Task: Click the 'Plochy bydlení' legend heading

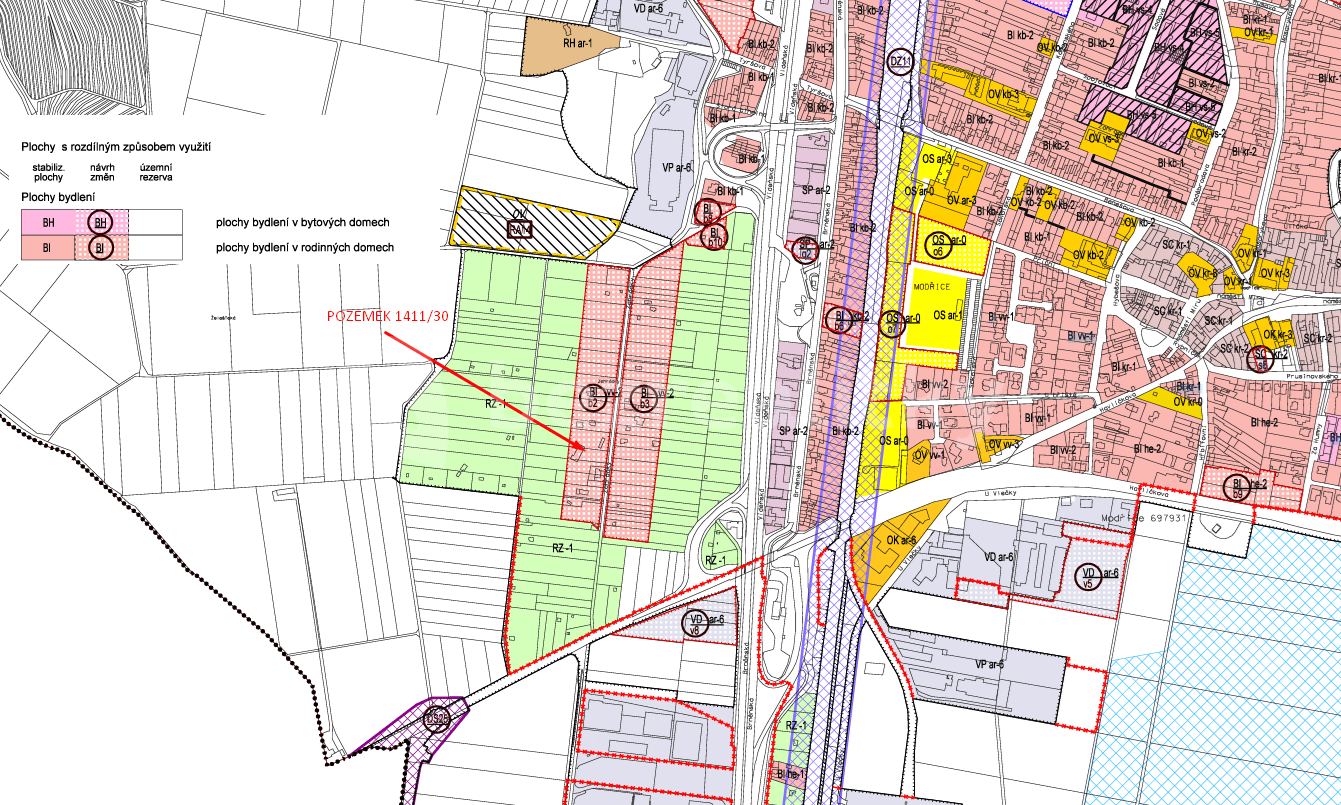Action: [x=58, y=198]
